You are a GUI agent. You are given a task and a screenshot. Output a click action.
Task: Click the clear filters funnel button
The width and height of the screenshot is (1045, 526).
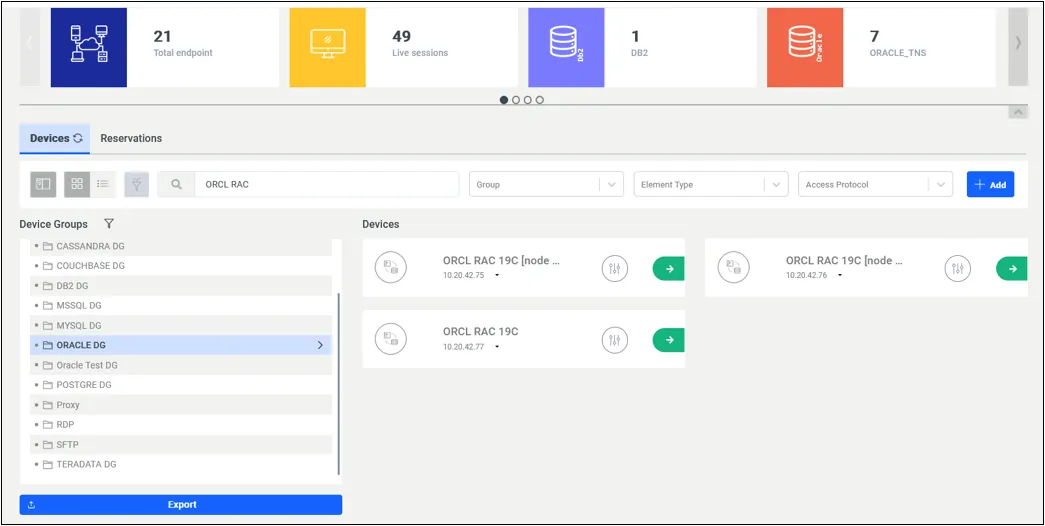point(137,184)
